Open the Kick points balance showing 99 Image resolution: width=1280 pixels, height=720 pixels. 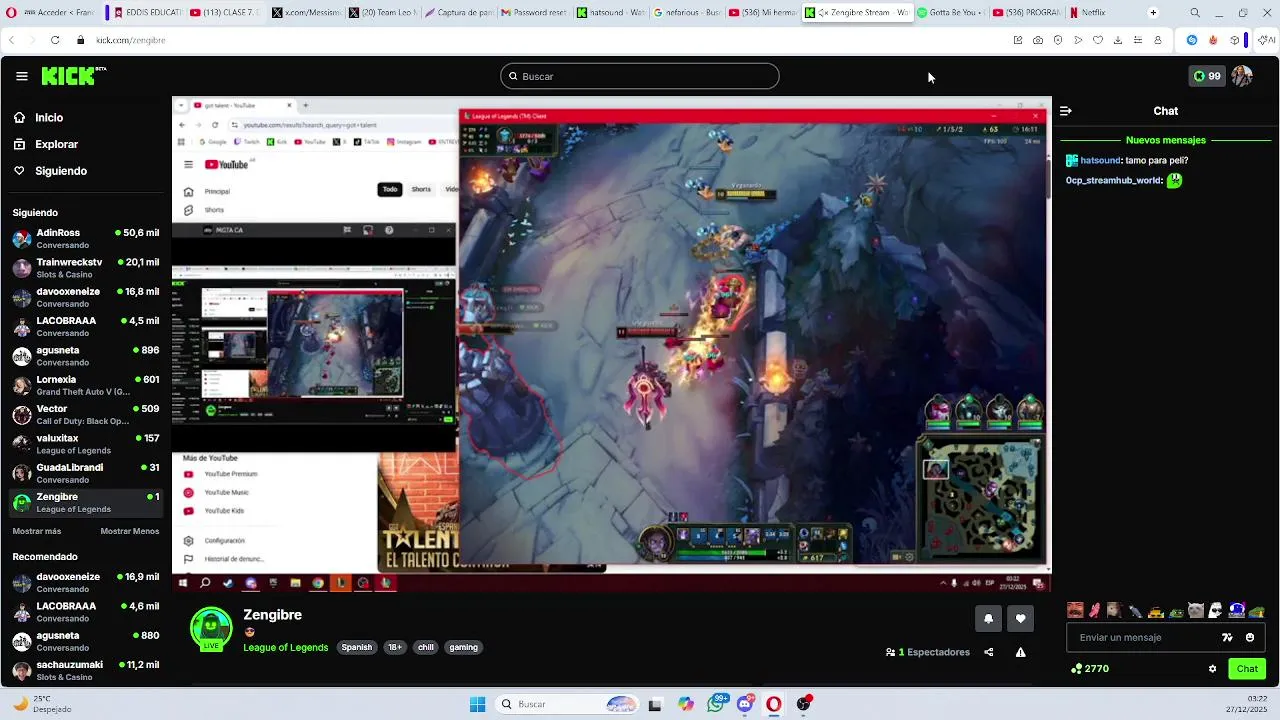pyautogui.click(x=1207, y=76)
